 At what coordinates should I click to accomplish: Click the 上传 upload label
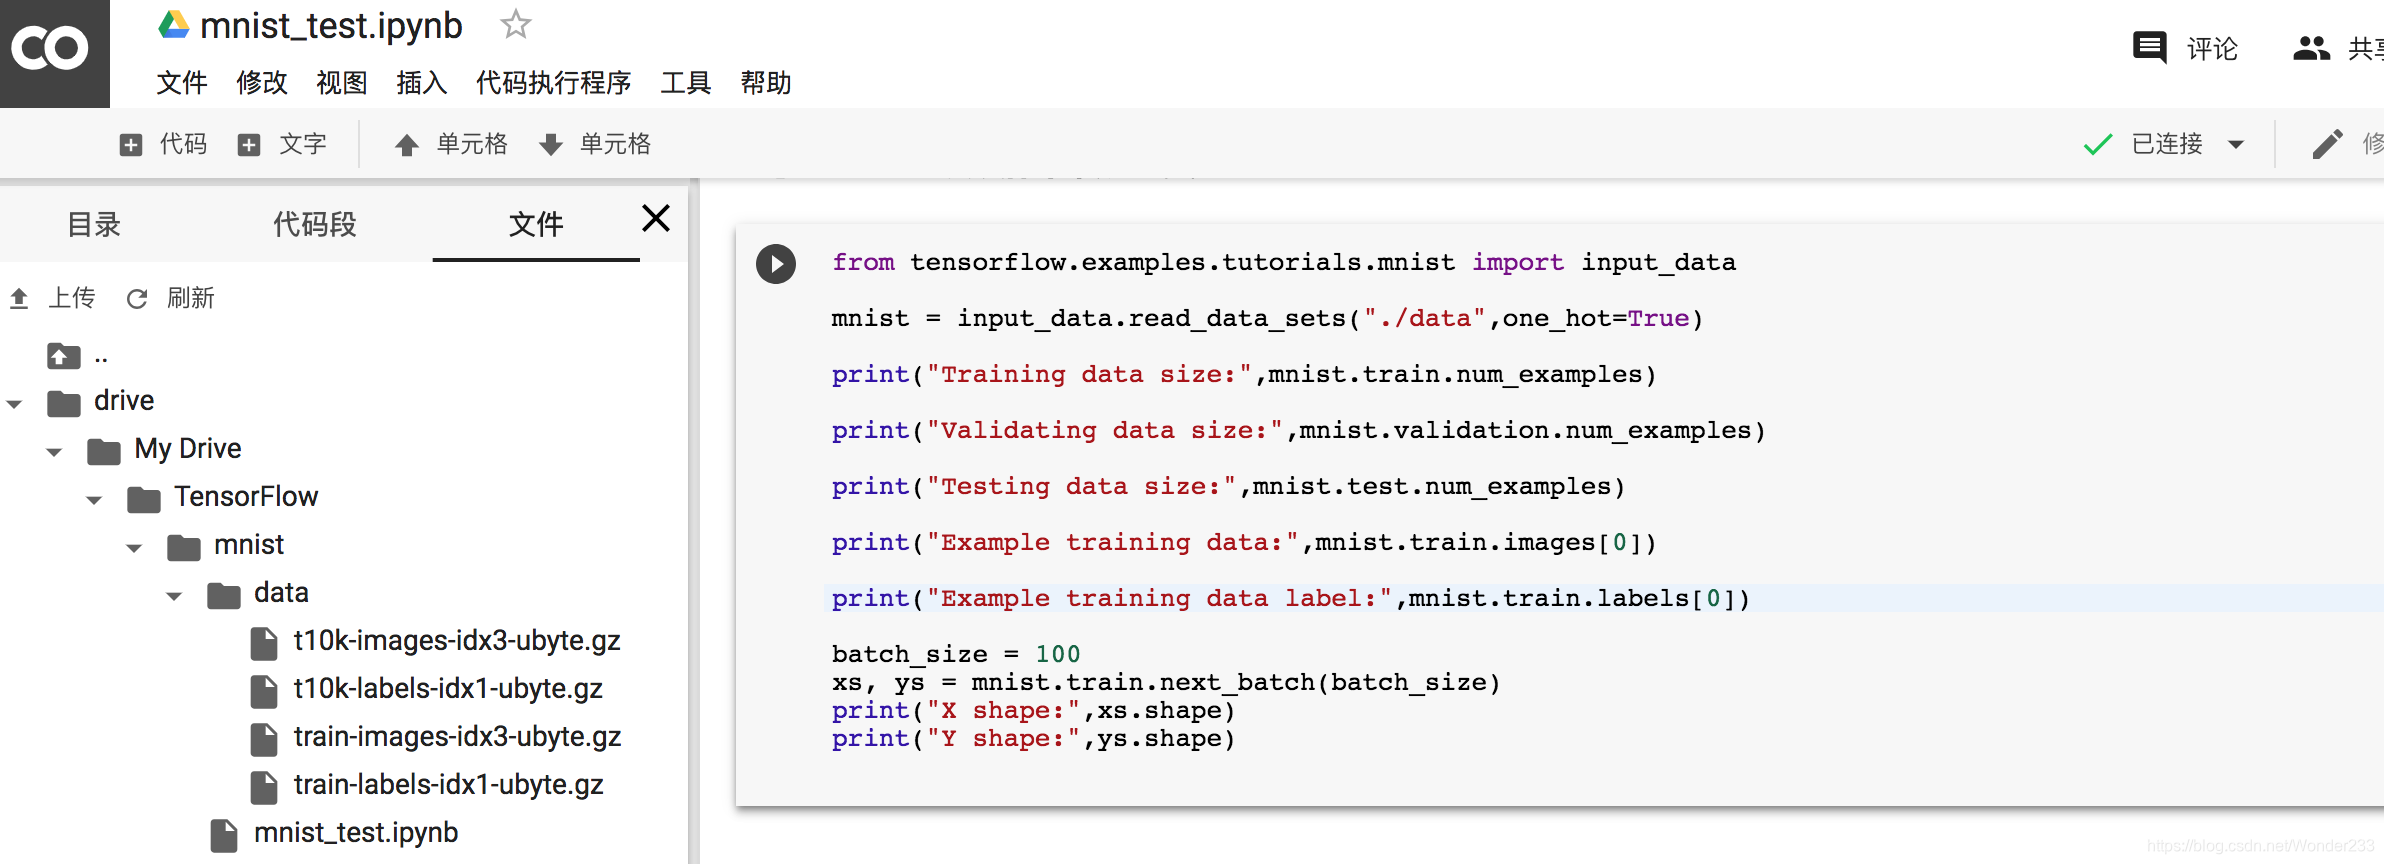click(x=72, y=298)
